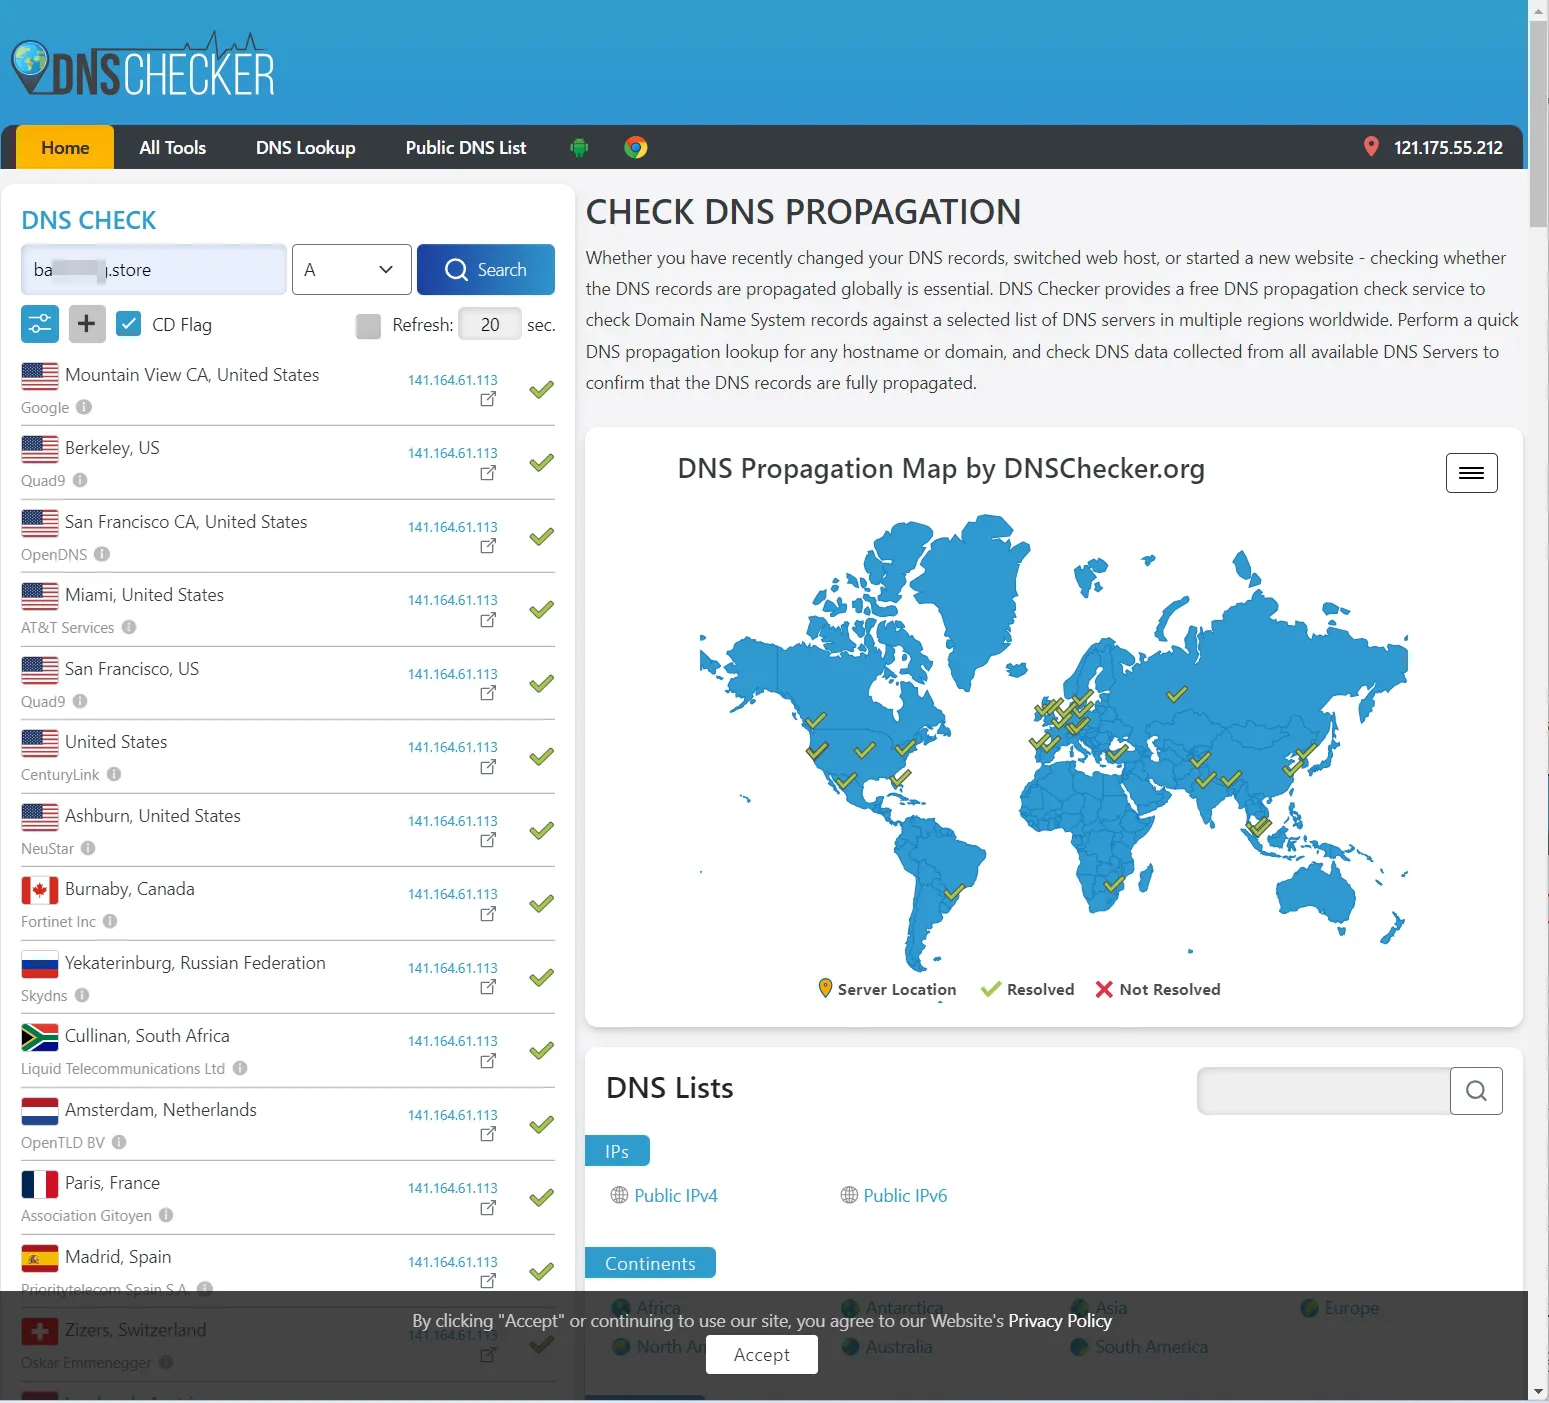Viewport: 1549px width, 1403px height.
Task: Add custom DNS server plus button
Action: click(x=87, y=324)
